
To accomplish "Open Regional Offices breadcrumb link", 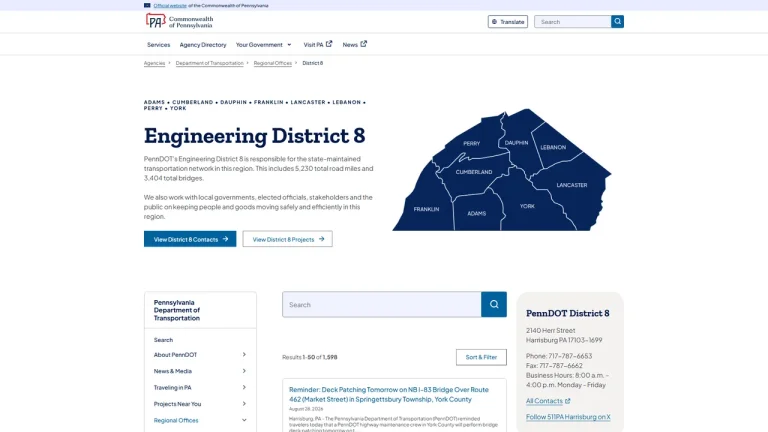I will 272,63.
